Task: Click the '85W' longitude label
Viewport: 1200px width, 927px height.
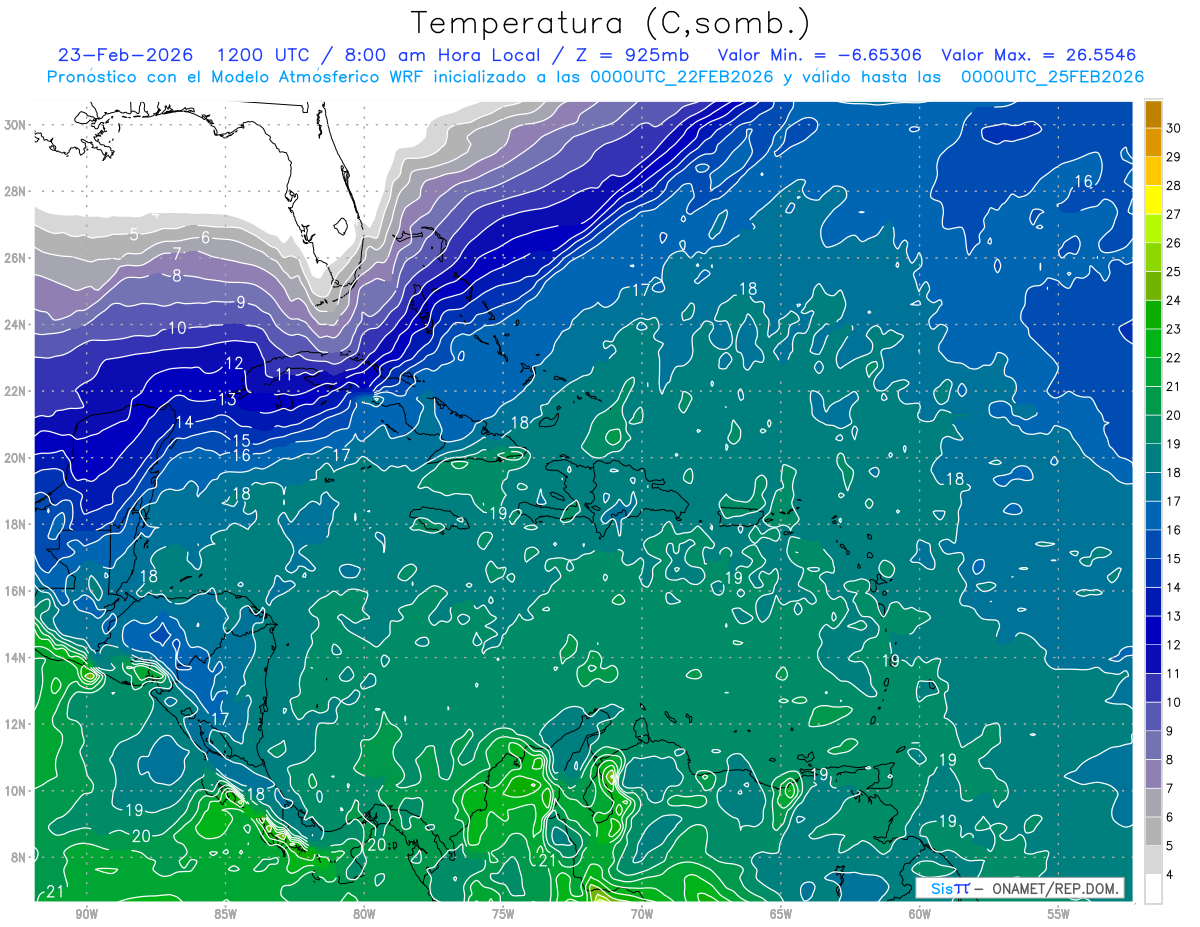Action: pyautogui.click(x=225, y=914)
